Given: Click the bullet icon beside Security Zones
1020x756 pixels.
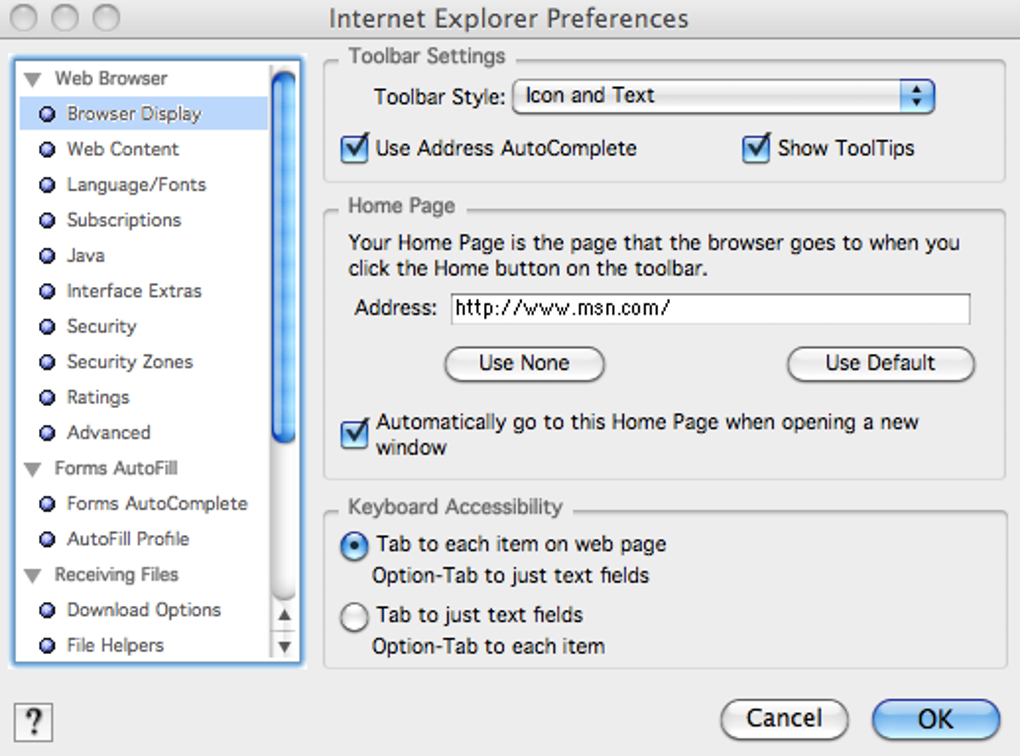Looking at the screenshot, I should coord(47,362).
